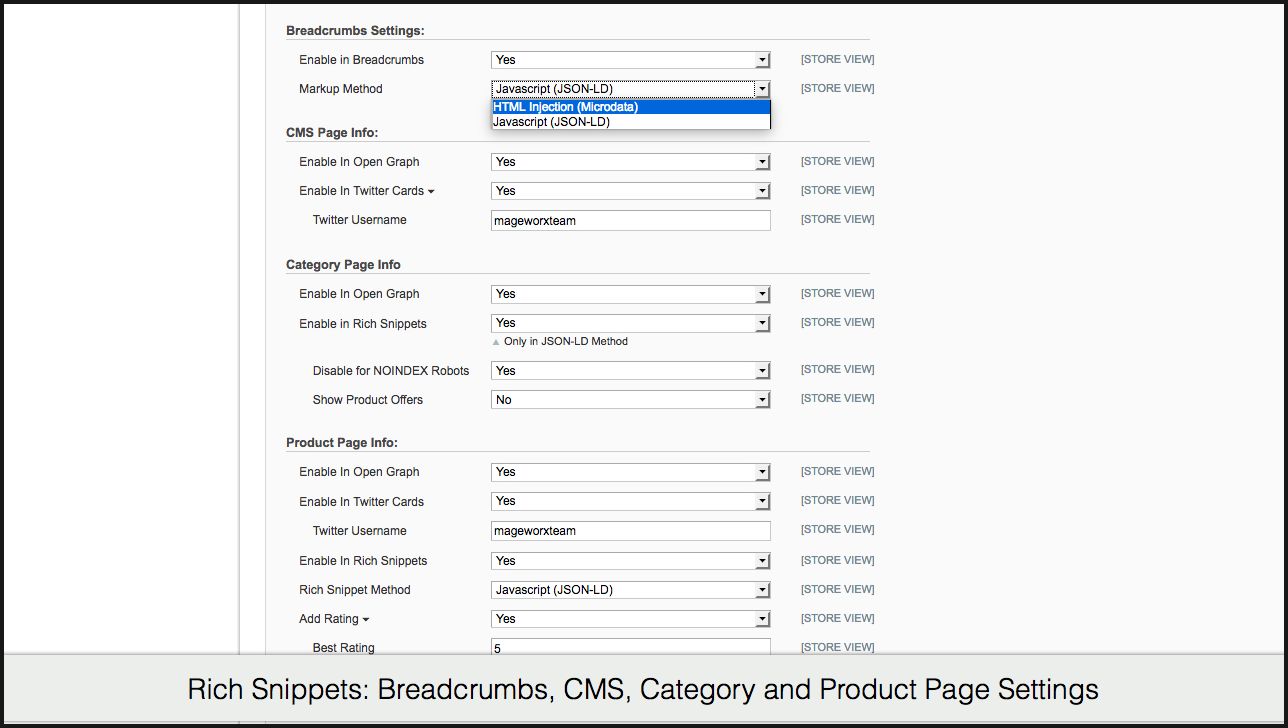The width and height of the screenshot is (1288, 728).
Task: Collapse arrow next to Add Rating label
Action: (366, 620)
